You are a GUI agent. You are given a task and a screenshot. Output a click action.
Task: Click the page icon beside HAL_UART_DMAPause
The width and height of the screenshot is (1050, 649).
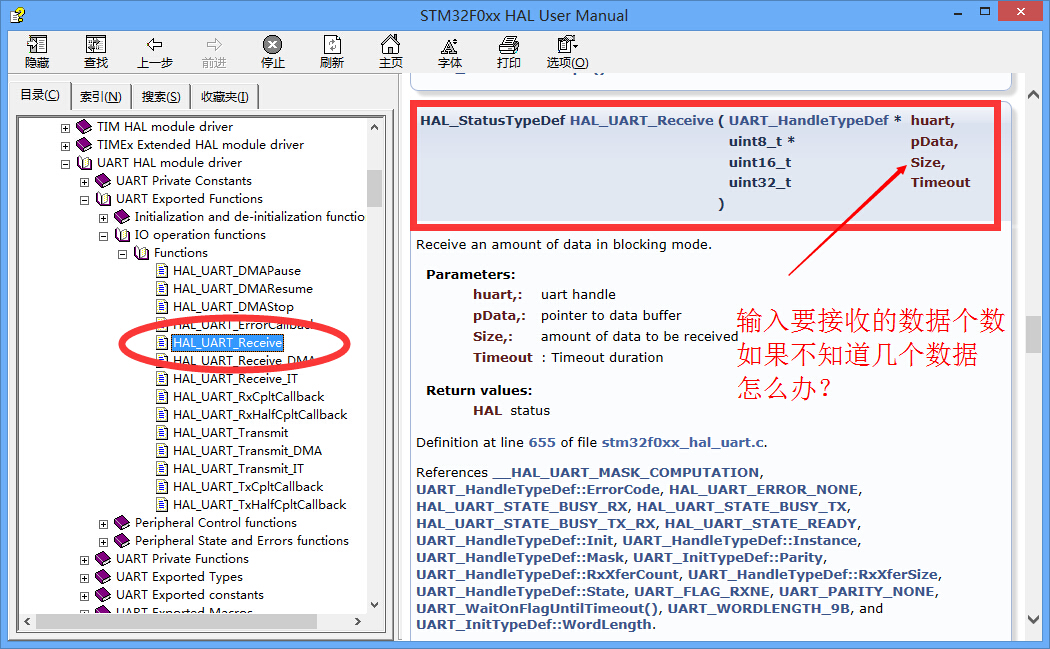click(x=161, y=271)
